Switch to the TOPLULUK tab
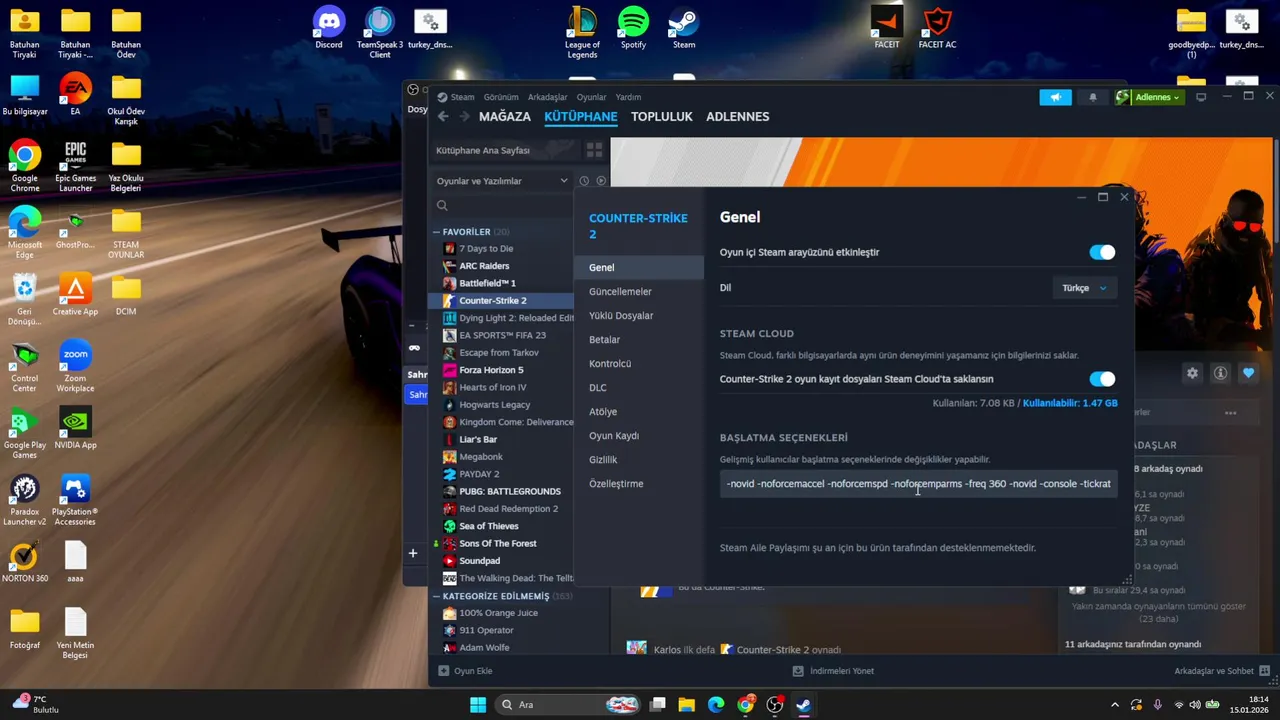Screen dimensions: 1280x720 (x=662, y=117)
